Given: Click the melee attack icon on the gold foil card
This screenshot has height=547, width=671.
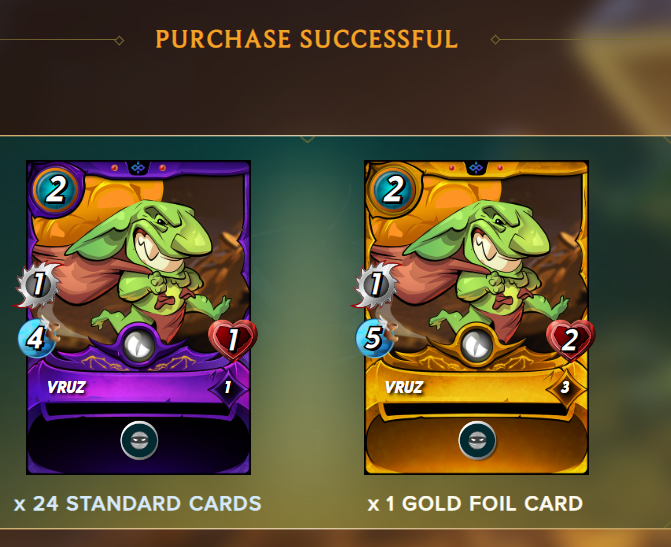Looking at the screenshot, I should (x=375, y=284).
